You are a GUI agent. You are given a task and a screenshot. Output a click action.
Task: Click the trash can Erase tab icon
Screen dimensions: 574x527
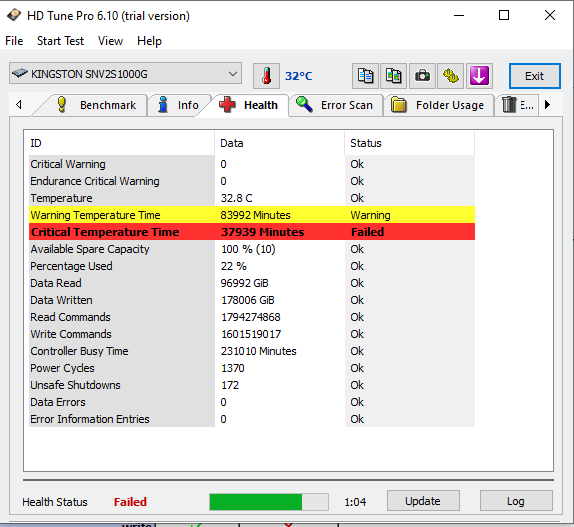[x=509, y=105]
